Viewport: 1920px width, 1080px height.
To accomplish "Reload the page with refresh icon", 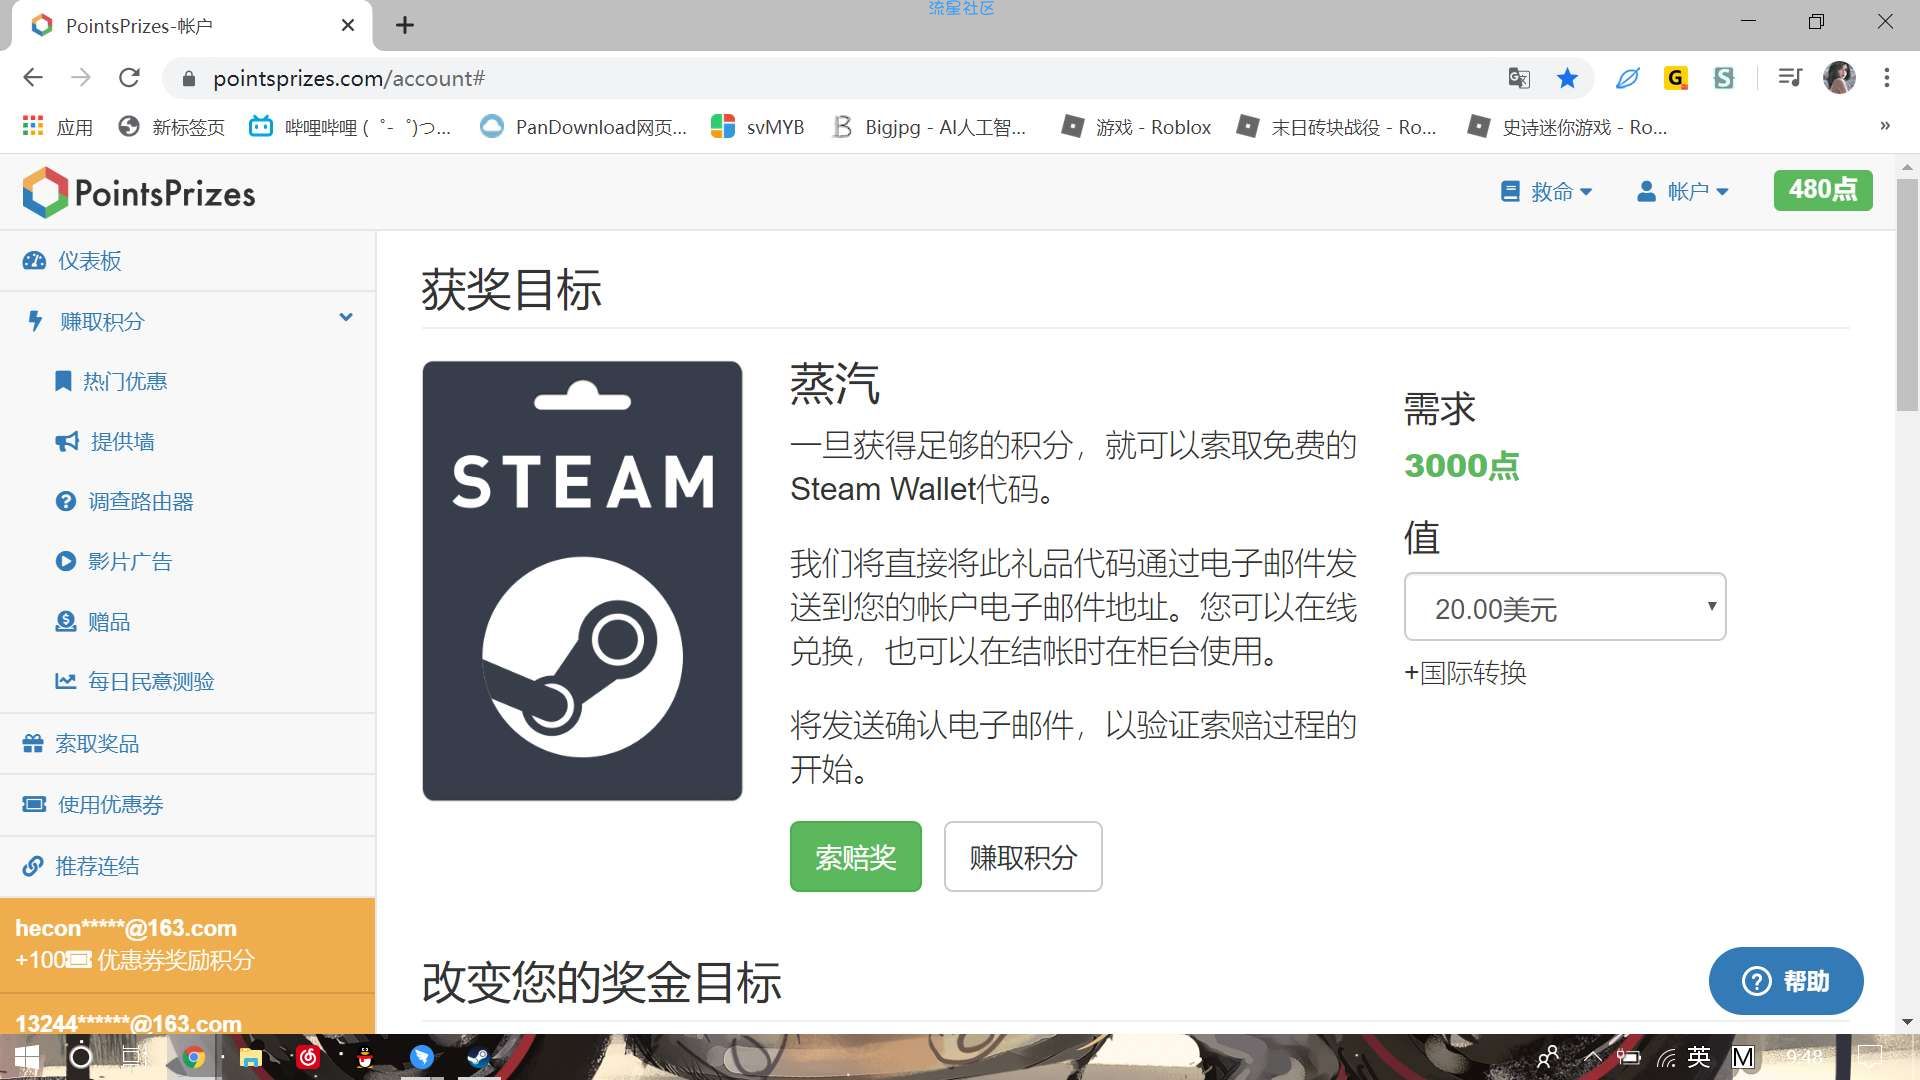I will [x=129, y=78].
